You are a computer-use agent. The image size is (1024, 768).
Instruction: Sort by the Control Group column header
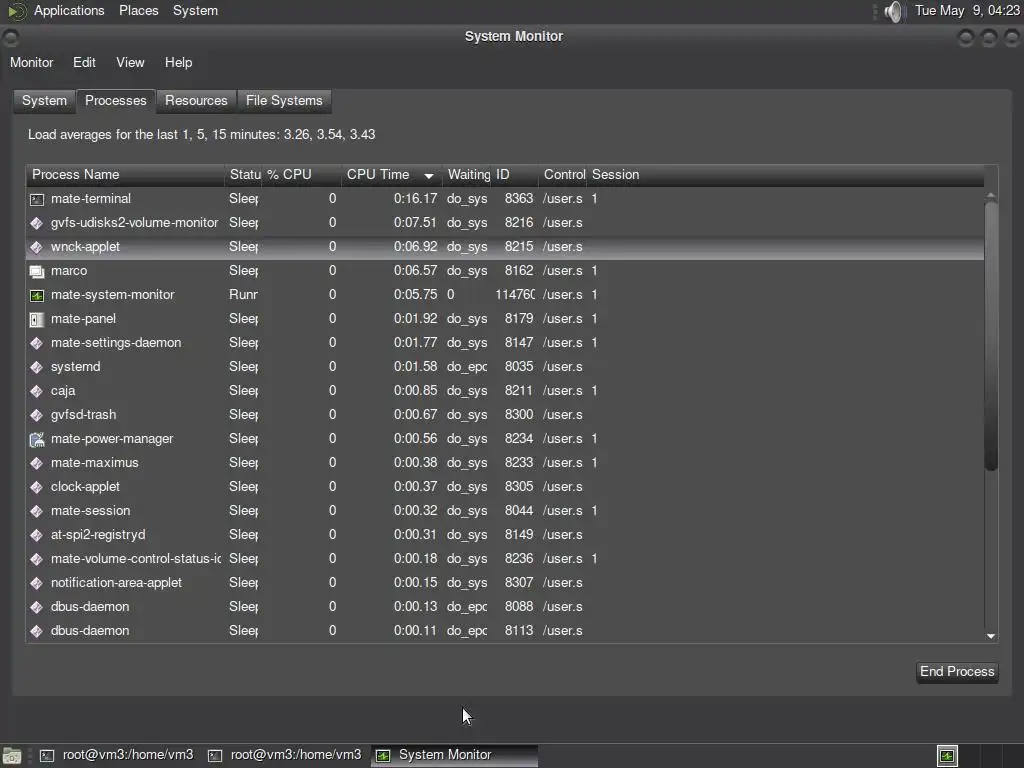tap(563, 175)
